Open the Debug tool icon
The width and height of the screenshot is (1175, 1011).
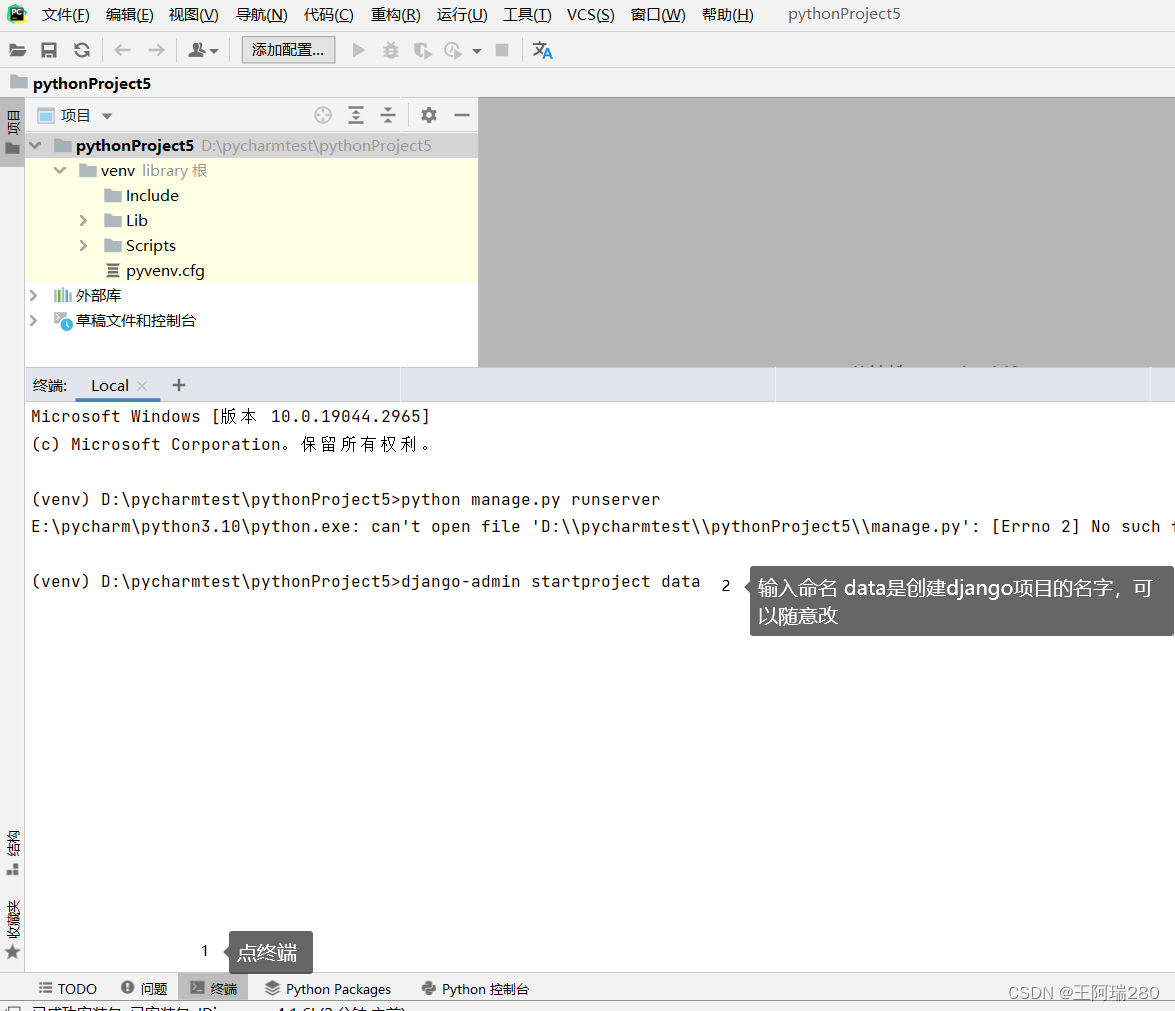pos(390,49)
